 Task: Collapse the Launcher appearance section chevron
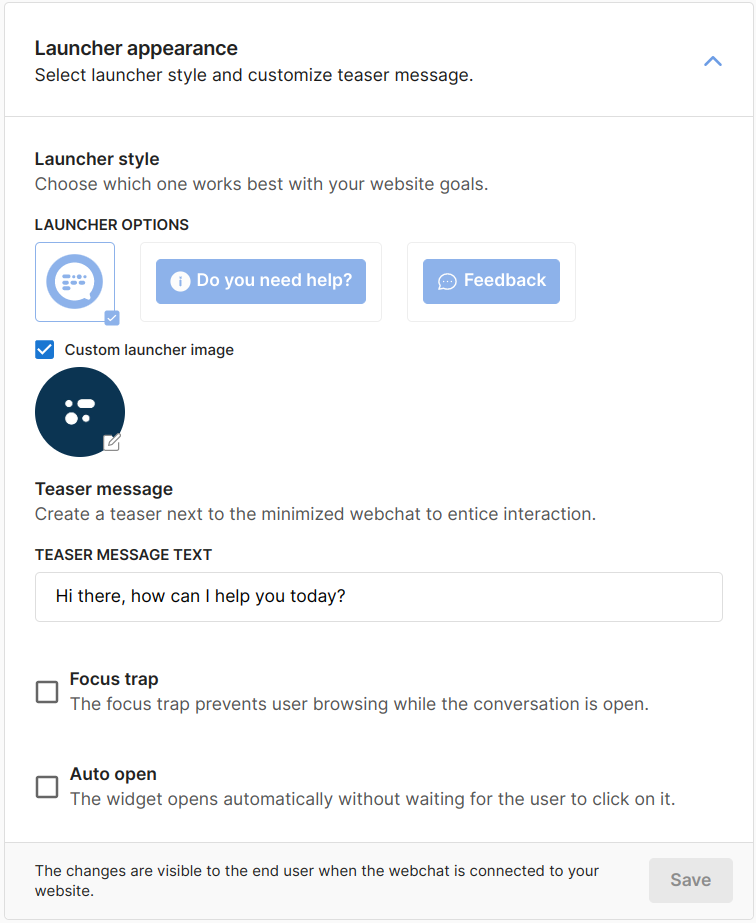point(712,61)
